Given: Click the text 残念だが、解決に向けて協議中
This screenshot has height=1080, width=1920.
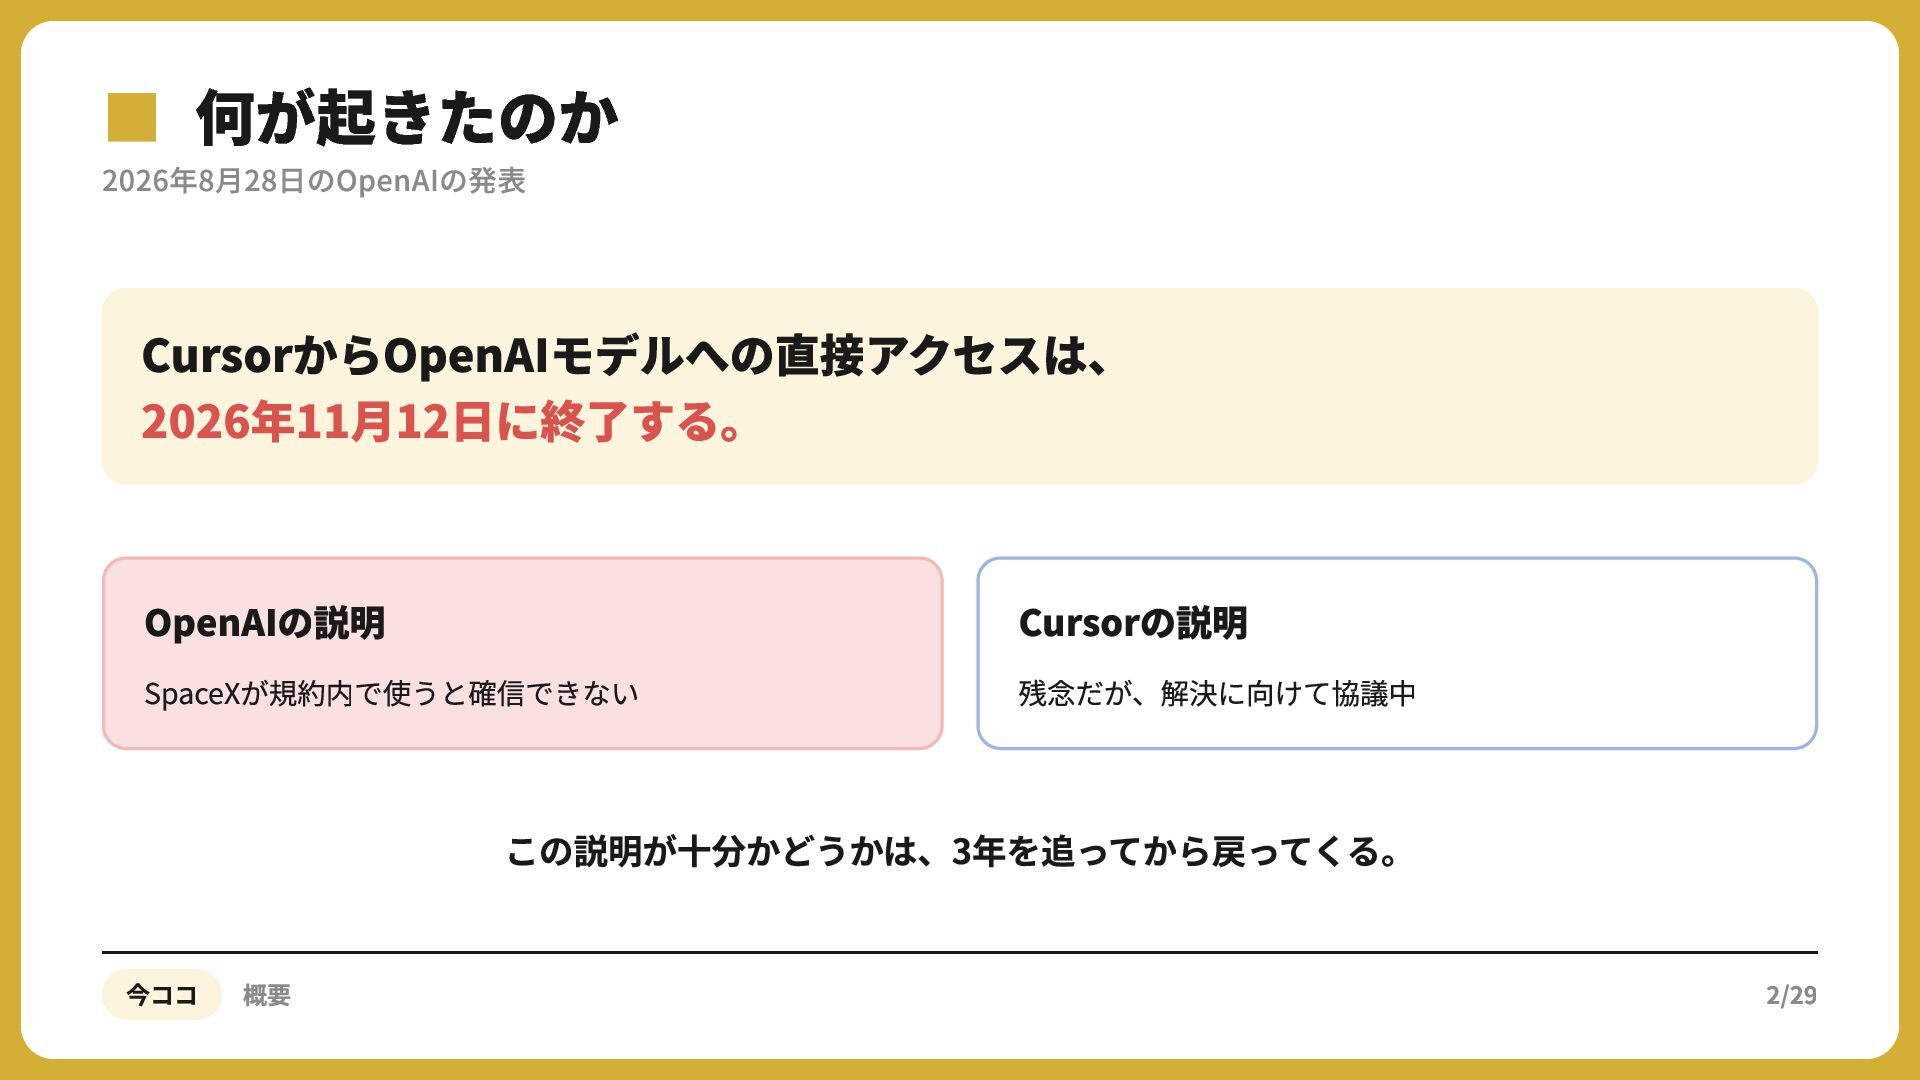Looking at the screenshot, I should click(1217, 693).
